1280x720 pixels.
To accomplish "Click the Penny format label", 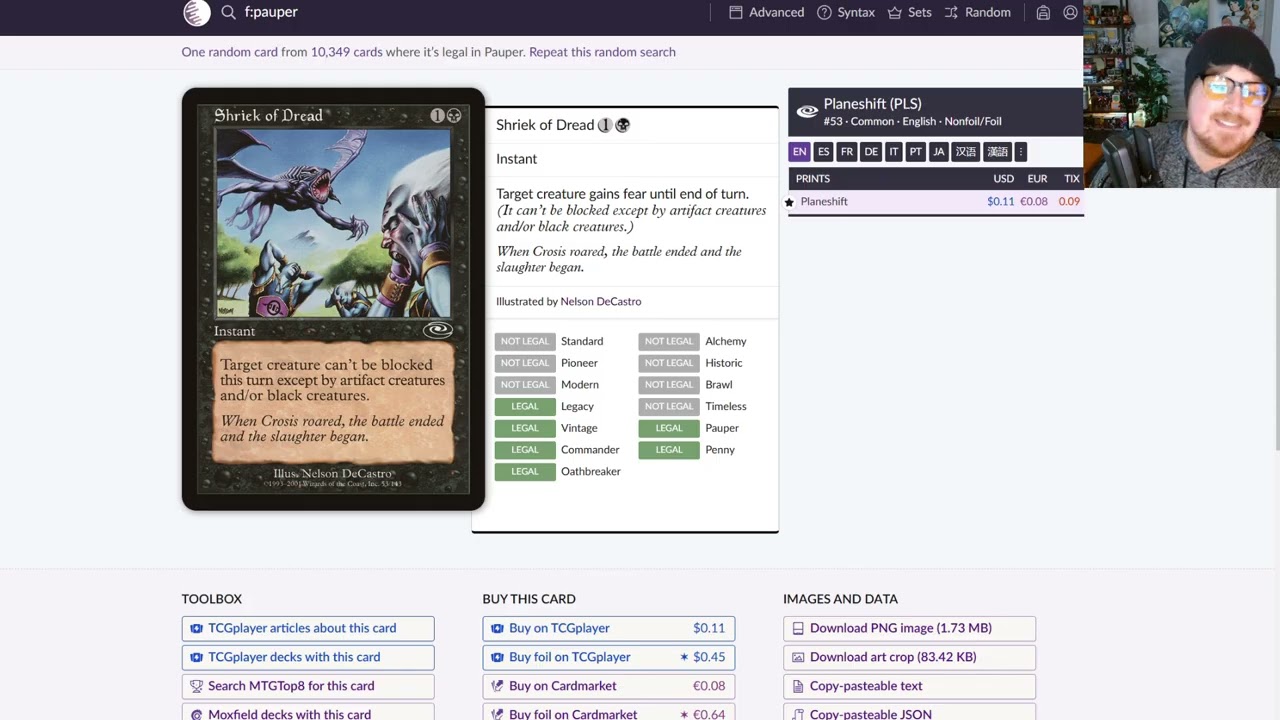I will click(x=720, y=450).
